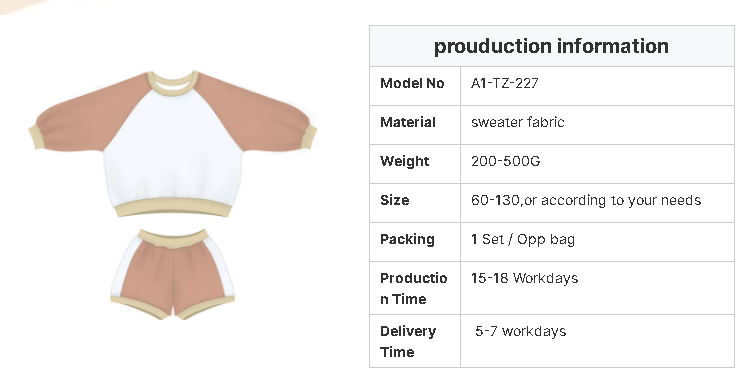The image size is (756, 384).
Task: Select the '1 Set / Opp bag' value
Action: click(523, 239)
